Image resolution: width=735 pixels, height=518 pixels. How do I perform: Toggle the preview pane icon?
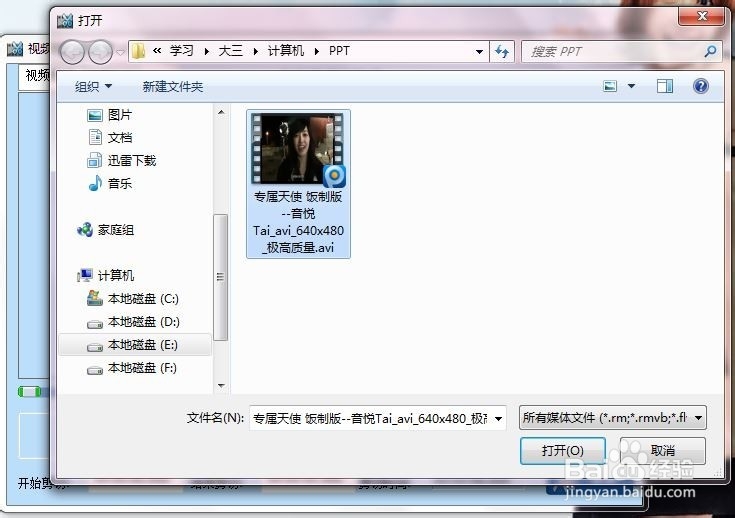(665, 86)
